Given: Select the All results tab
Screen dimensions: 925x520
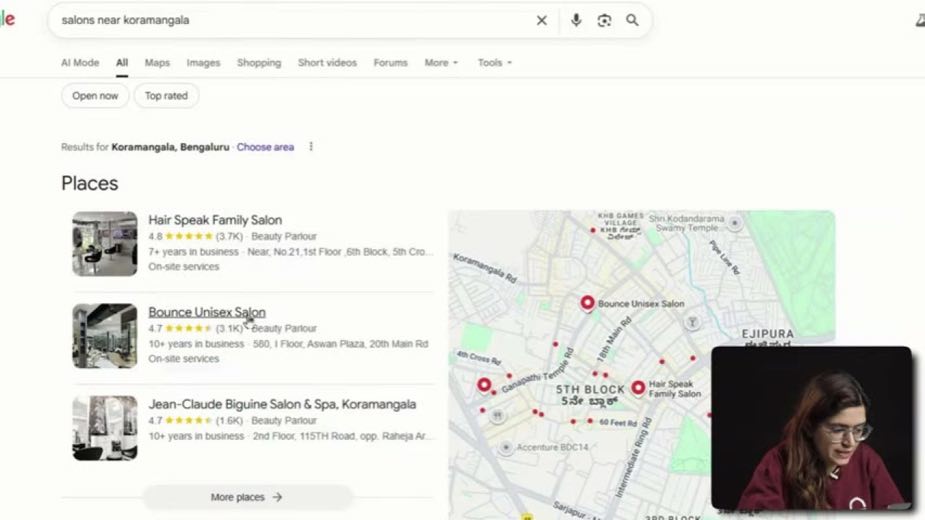Looking at the screenshot, I should (x=122, y=63).
